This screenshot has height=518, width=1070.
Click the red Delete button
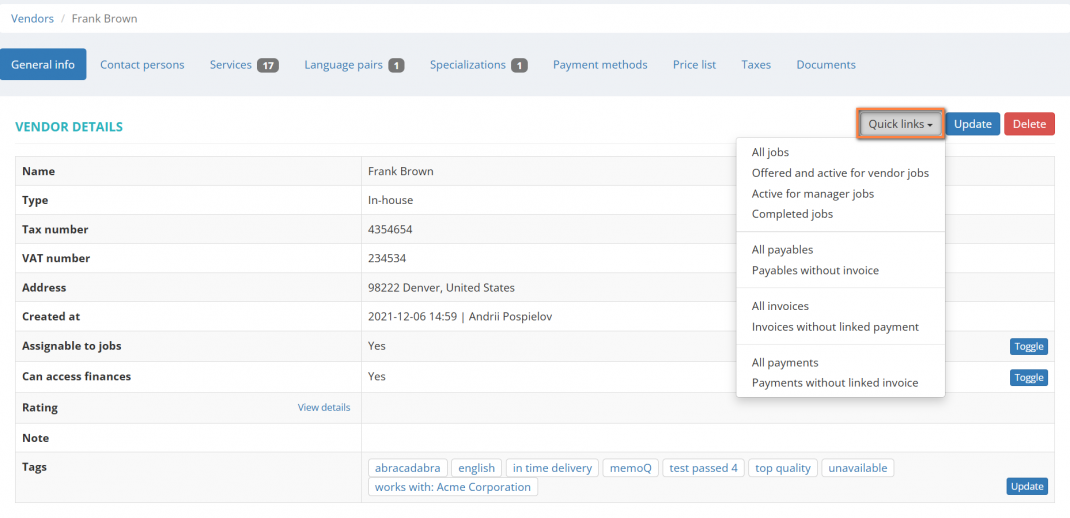click(1029, 124)
